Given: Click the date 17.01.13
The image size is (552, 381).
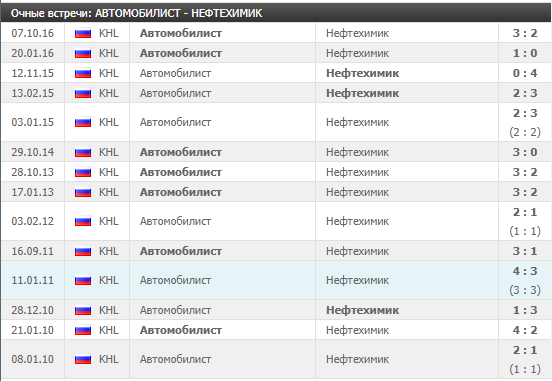Looking at the screenshot, I should 32,192.
